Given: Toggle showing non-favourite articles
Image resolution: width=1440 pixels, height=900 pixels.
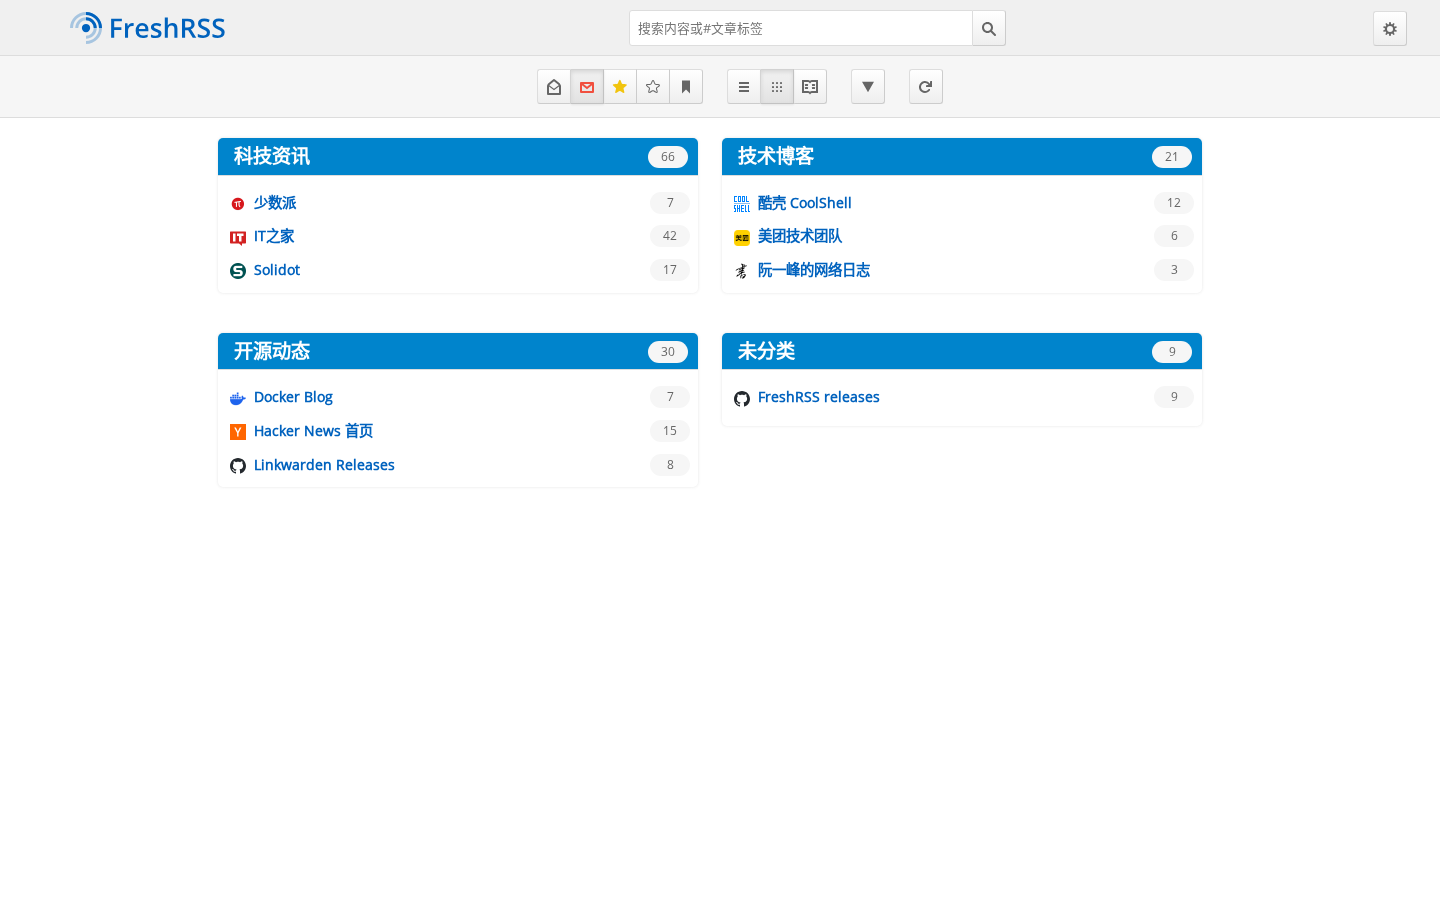Looking at the screenshot, I should pos(653,87).
